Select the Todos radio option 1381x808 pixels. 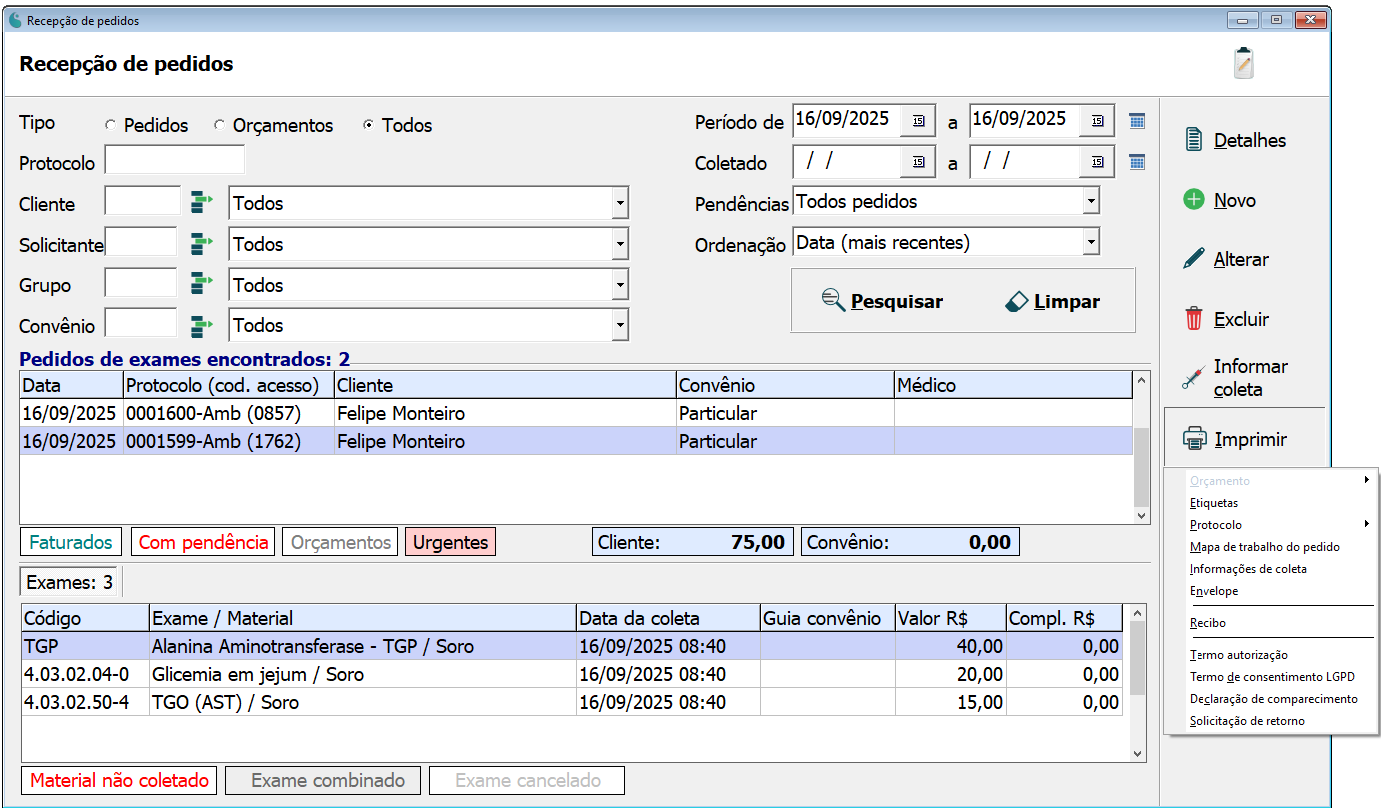pos(368,125)
